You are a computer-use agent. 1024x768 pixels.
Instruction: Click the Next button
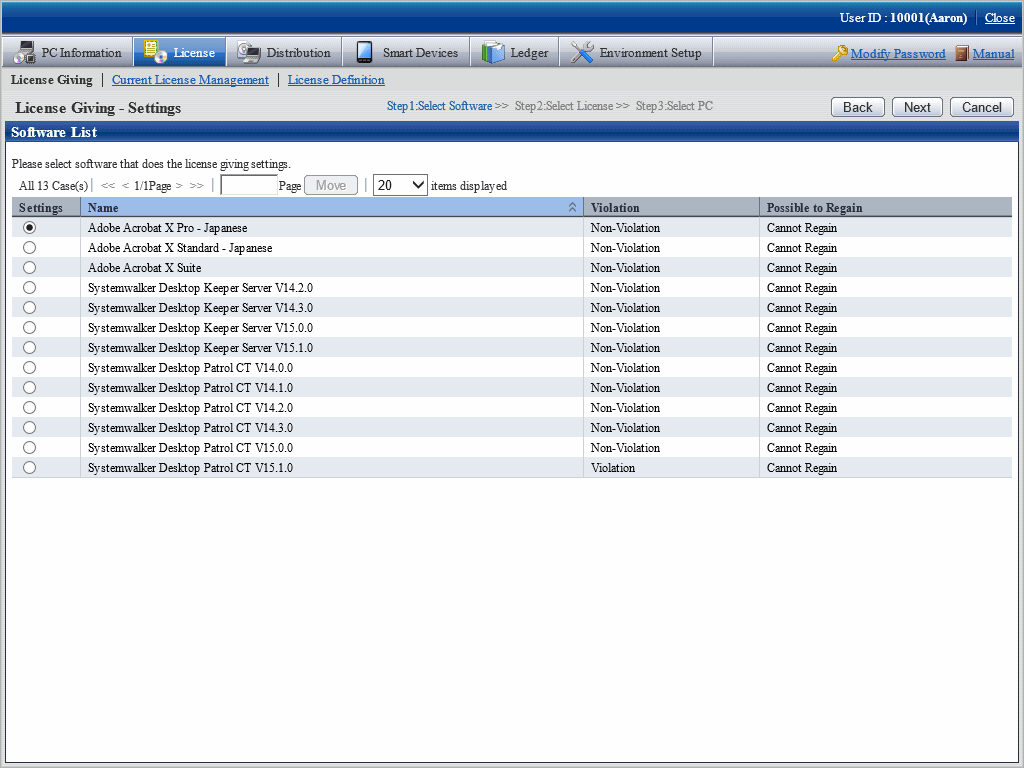coord(917,107)
